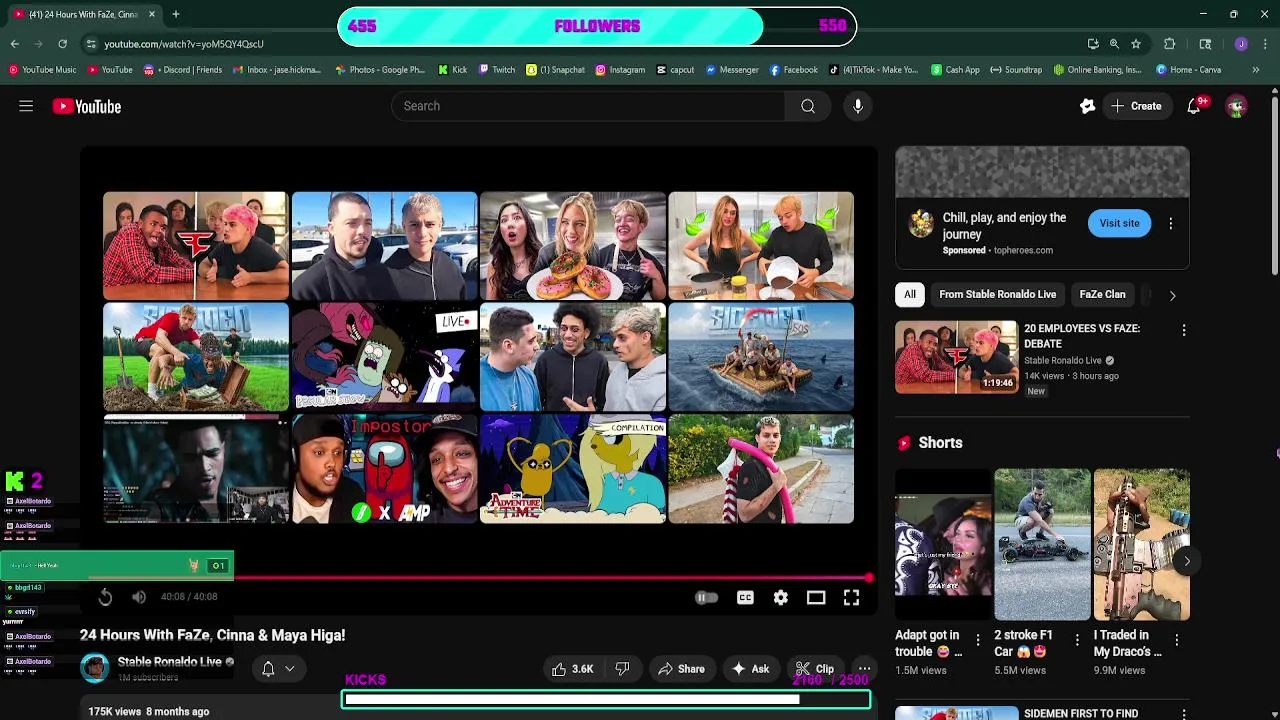Screen dimensions: 1280x720
Task: Like the video (3.6K)
Action: click(572, 669)
